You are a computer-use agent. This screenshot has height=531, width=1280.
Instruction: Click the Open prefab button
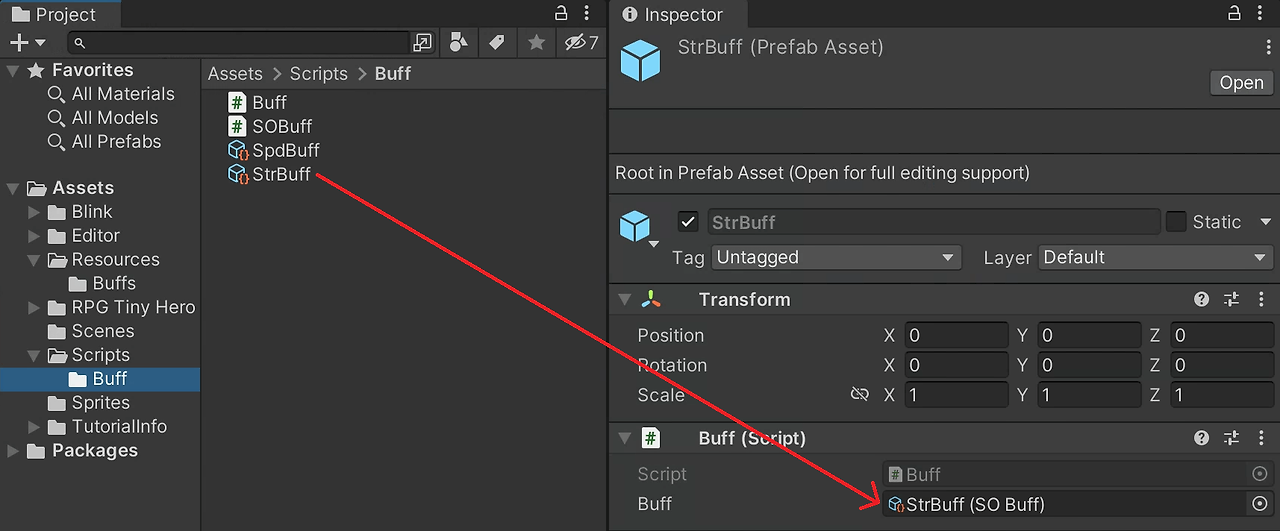click(1241, 82)
